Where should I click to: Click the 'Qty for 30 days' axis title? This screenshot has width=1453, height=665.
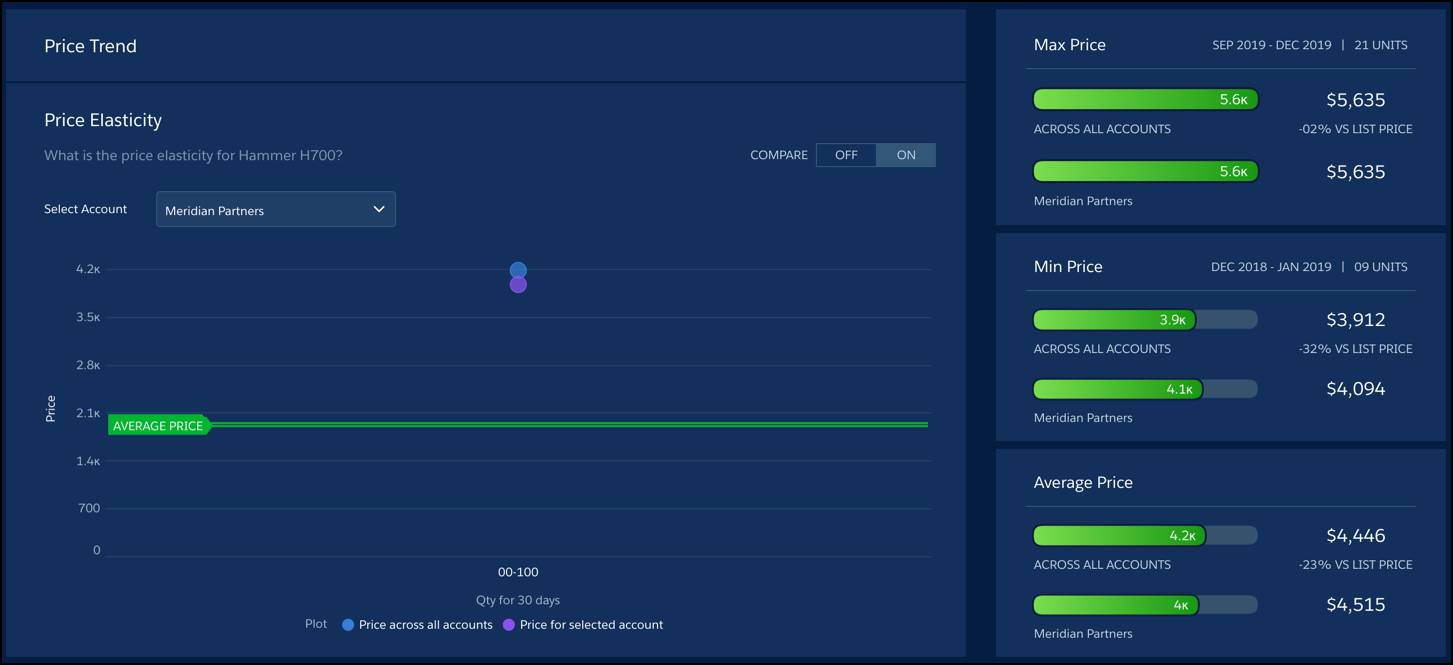tap(518, 601)
